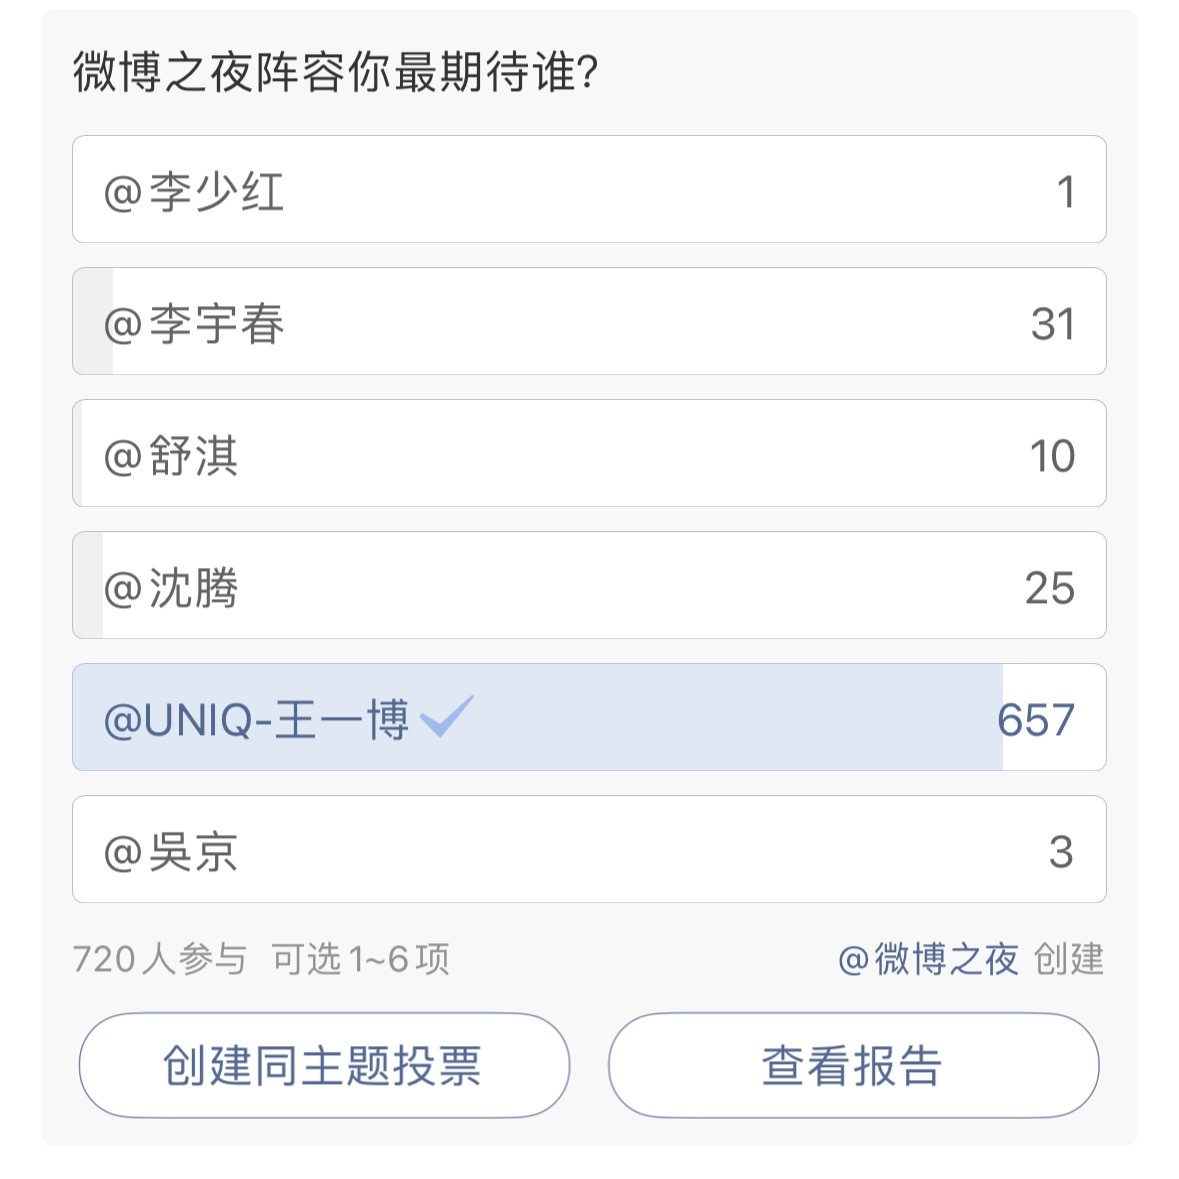Choose the @李宇春 poll option
The image size is (1179, 1179).
pos(589,321)
